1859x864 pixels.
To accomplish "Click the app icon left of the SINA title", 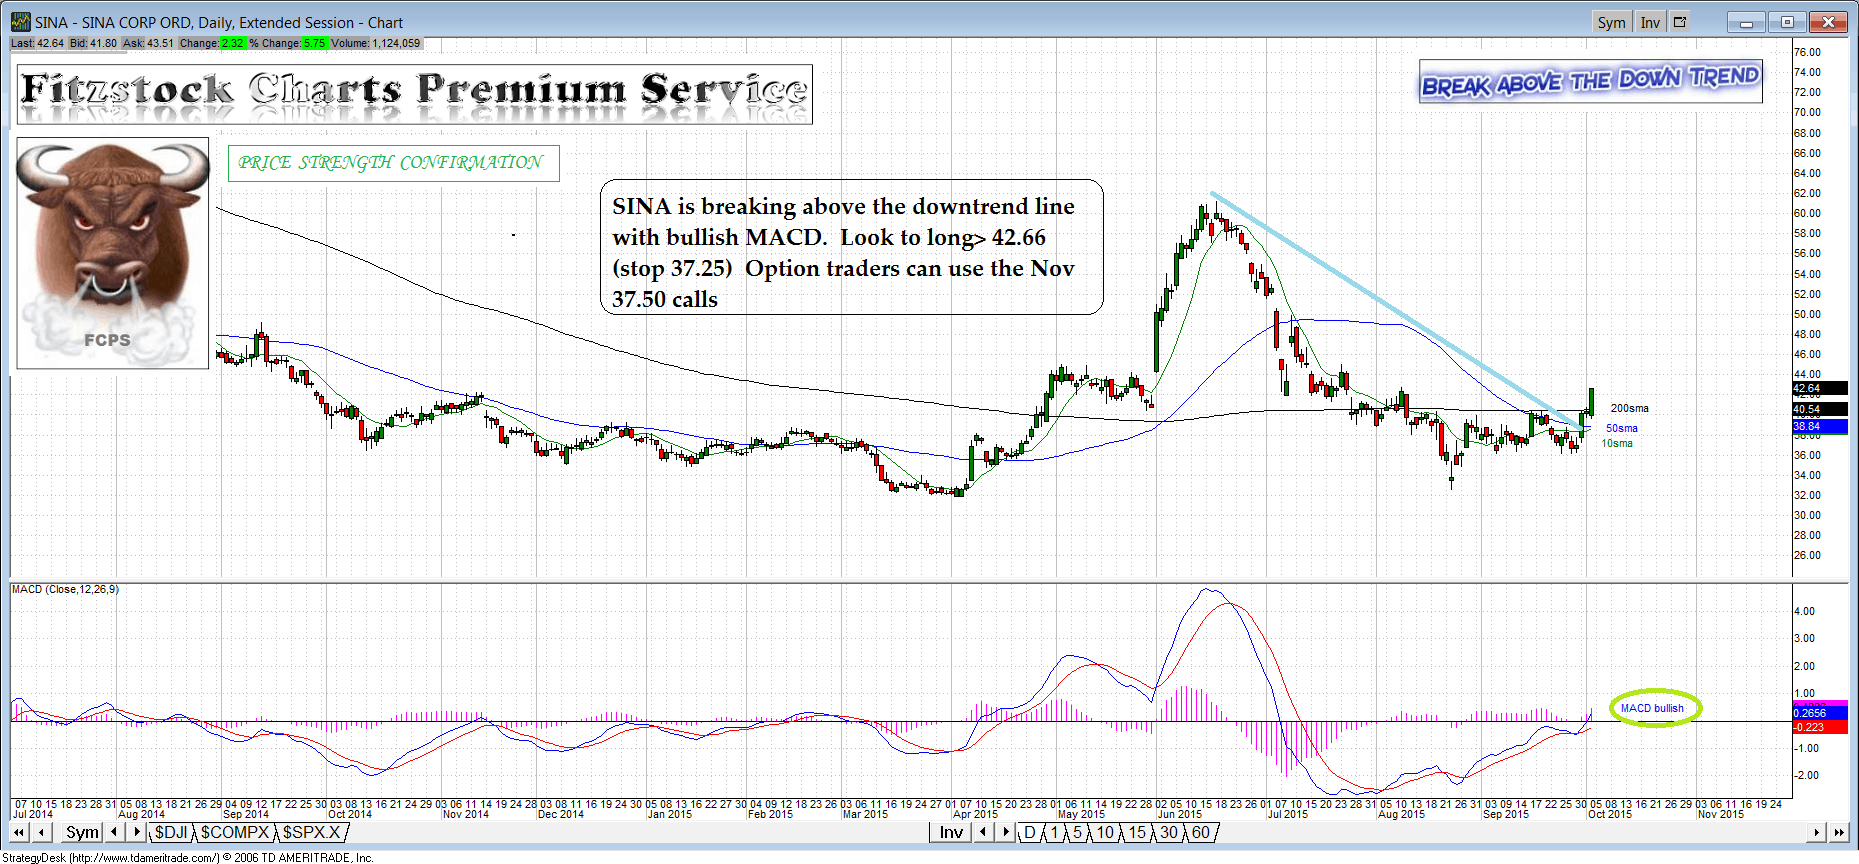I will (x=21, y=22).
